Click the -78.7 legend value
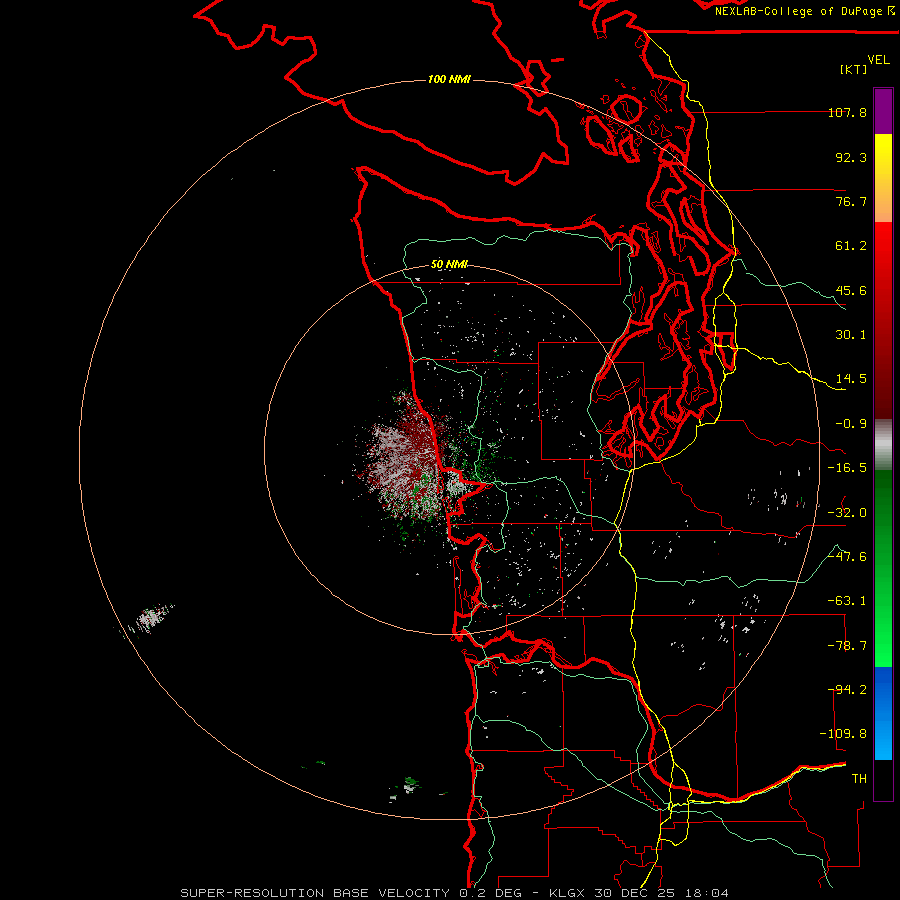The width and height of the screenshot is (900, 900). [847, 646]
